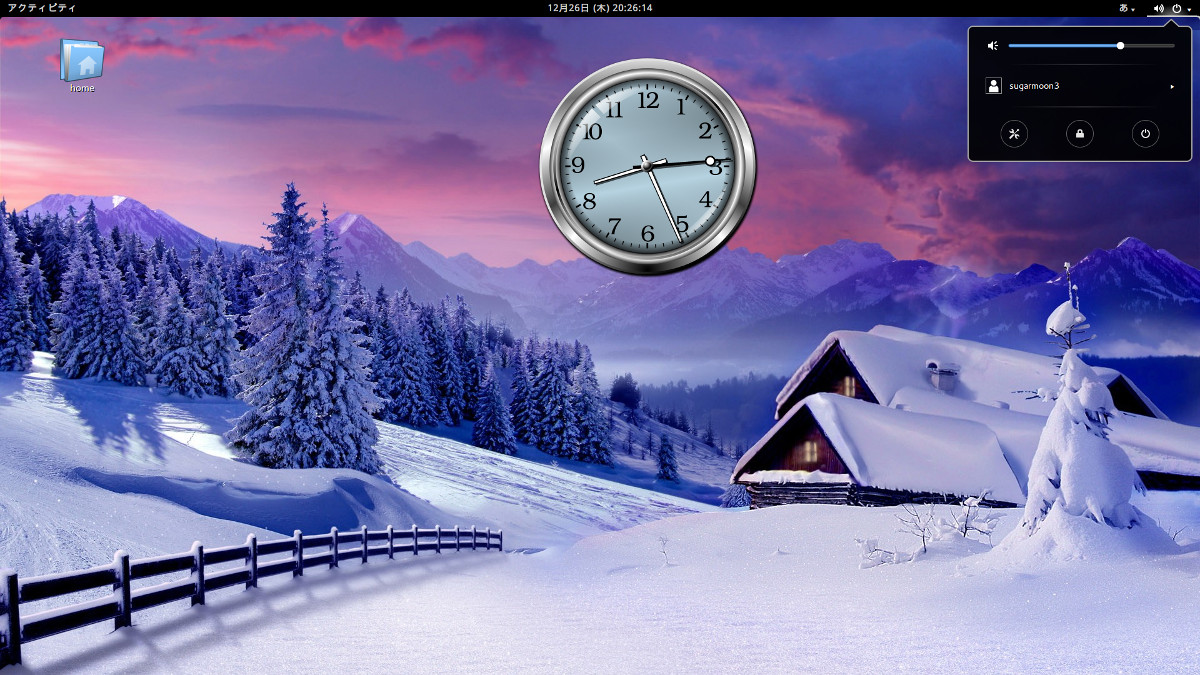Viewport: 1200px width, 675px height.
Task: Click the sugarmoon3 user name text
Action: [1034, 86]
